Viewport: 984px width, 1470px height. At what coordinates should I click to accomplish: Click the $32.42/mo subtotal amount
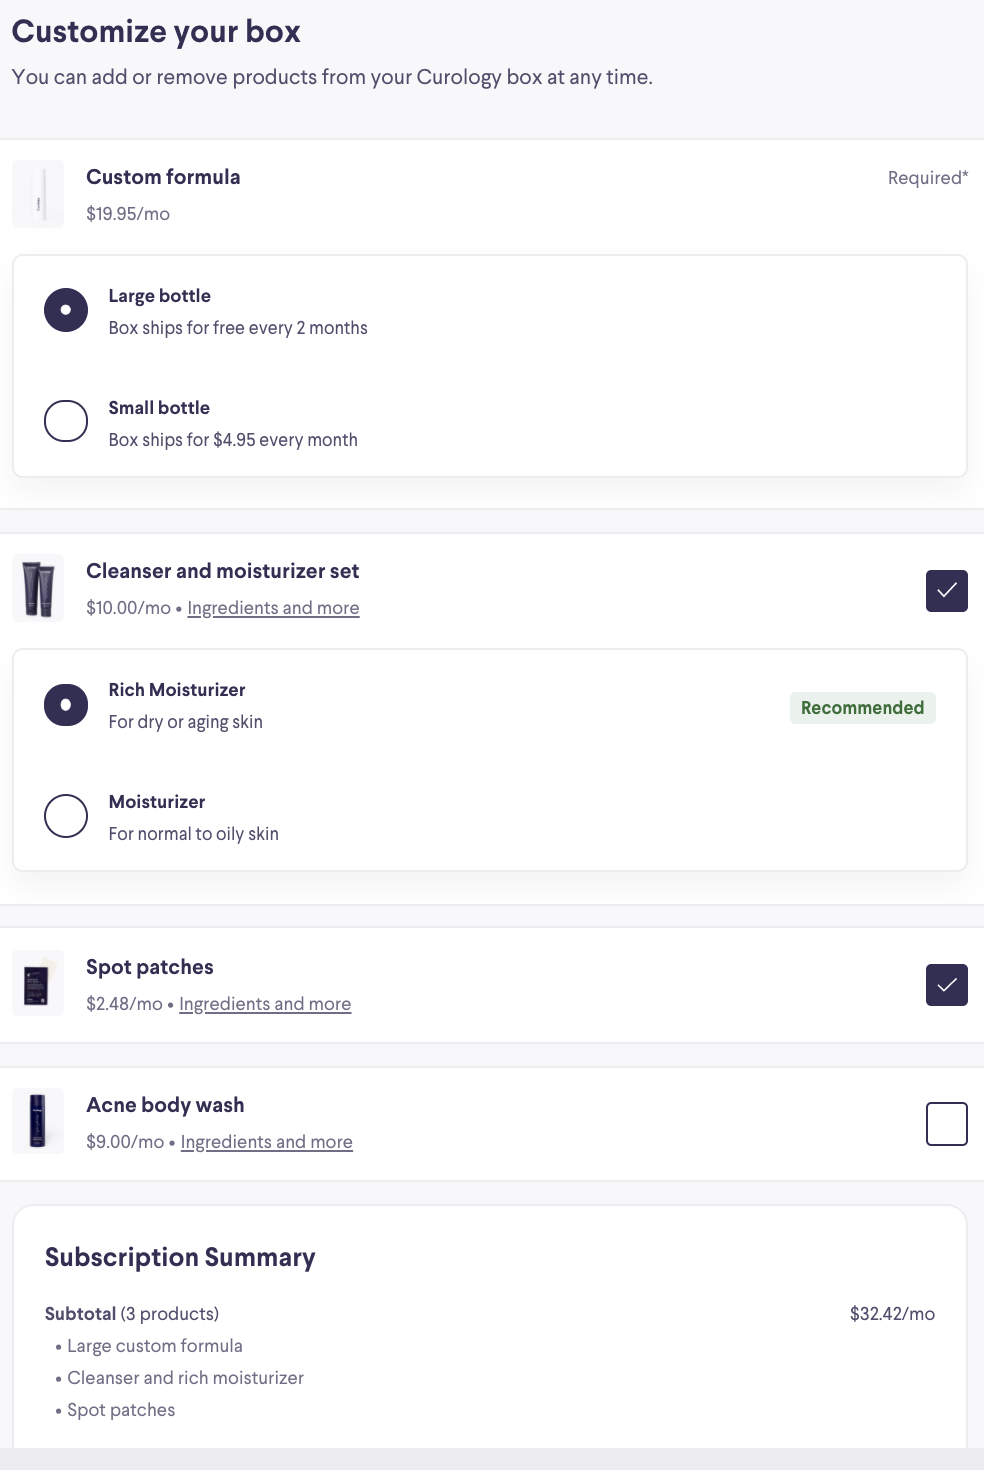click(892, 1314)
